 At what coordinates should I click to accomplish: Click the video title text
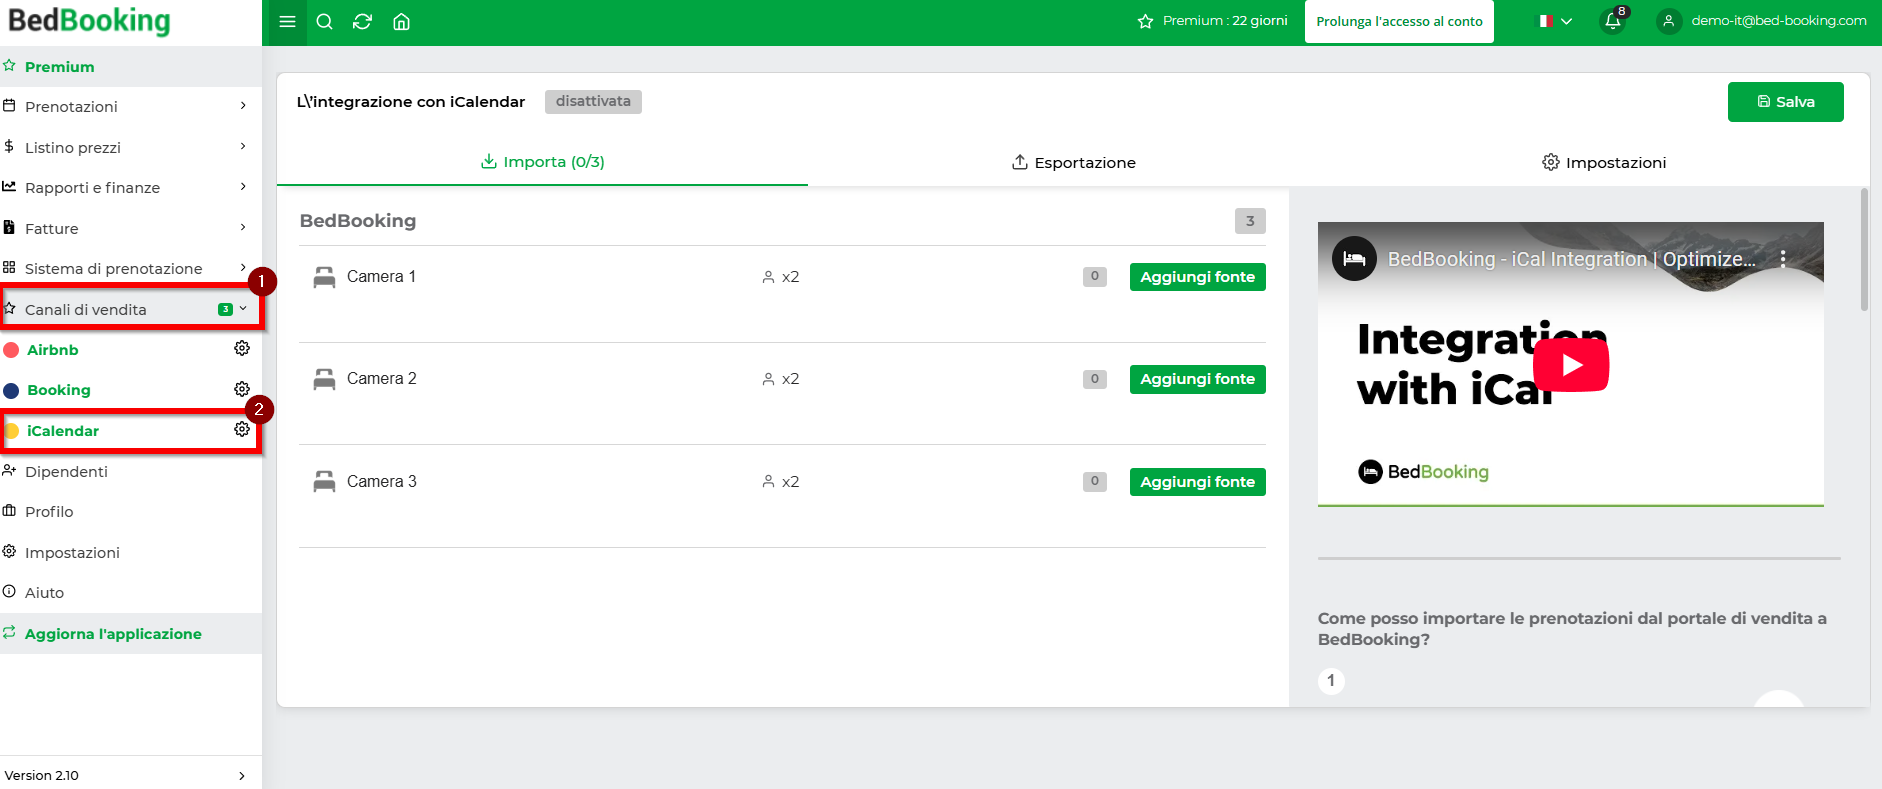(1571, 259)
